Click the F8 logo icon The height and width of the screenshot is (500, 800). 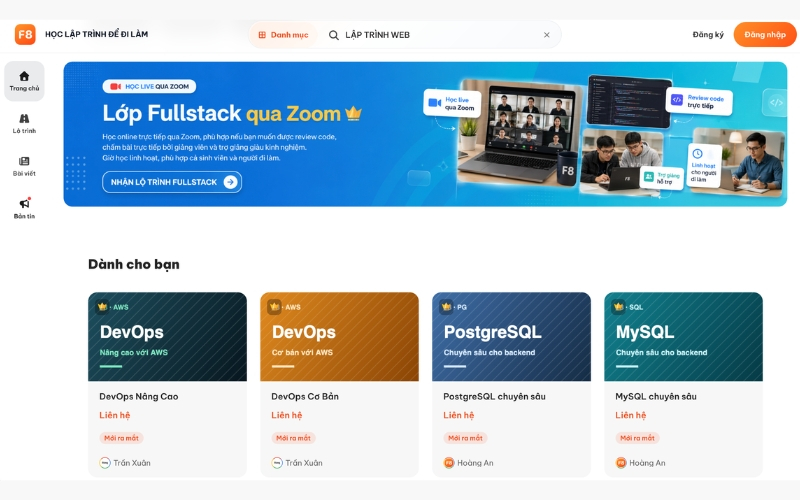click(25, 35)
